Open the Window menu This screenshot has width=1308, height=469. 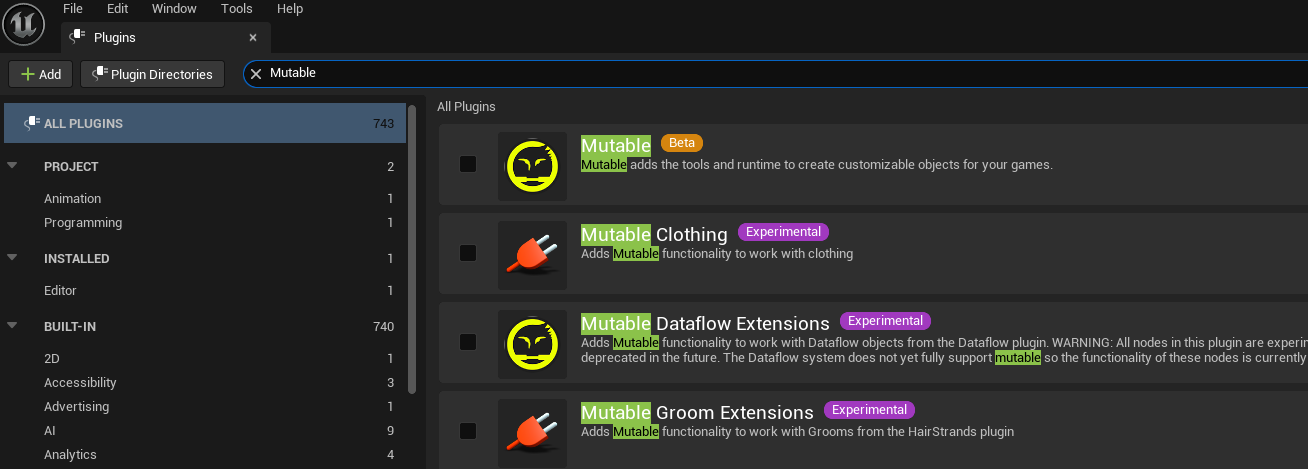pyautogui.click(x=174, y=9)
